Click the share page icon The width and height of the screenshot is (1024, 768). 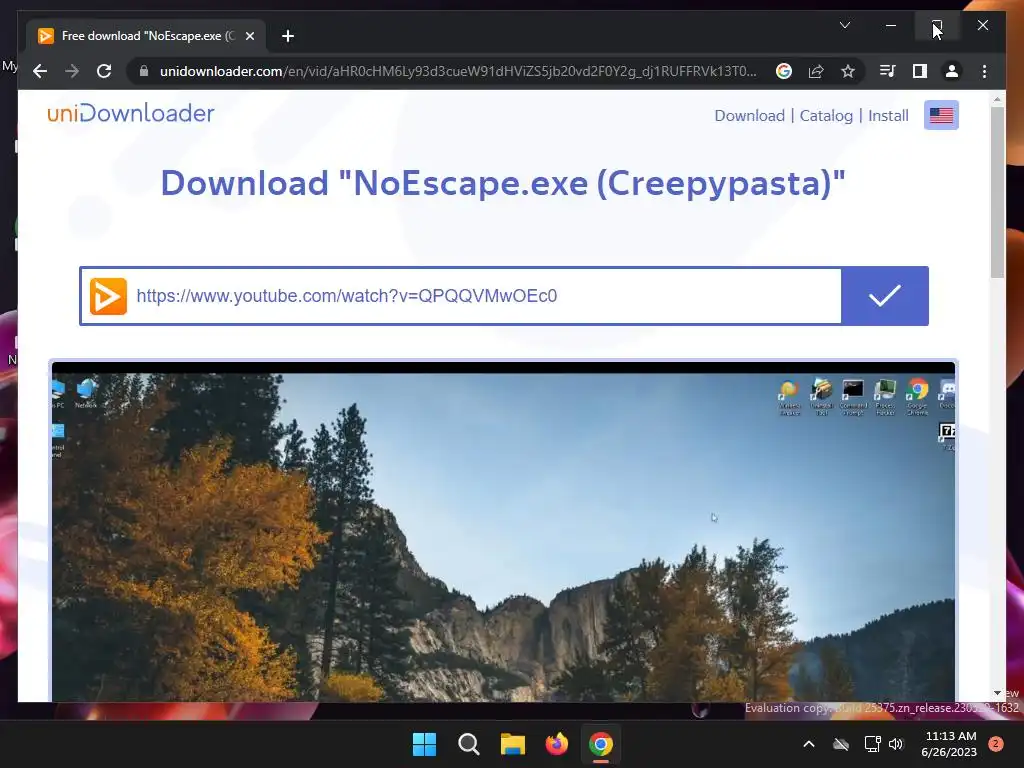point(816,71)
